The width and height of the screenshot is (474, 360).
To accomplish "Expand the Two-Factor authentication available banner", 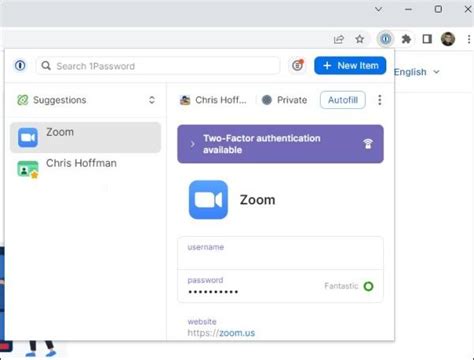I will point(280,144).
